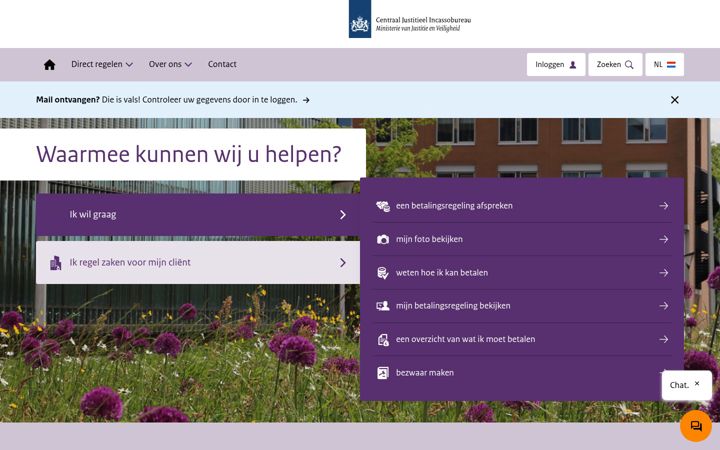Image resolution: width=720 pixels, height=450 pixels.
Task: Expand the Over ons menu
Action: [170, 64]
